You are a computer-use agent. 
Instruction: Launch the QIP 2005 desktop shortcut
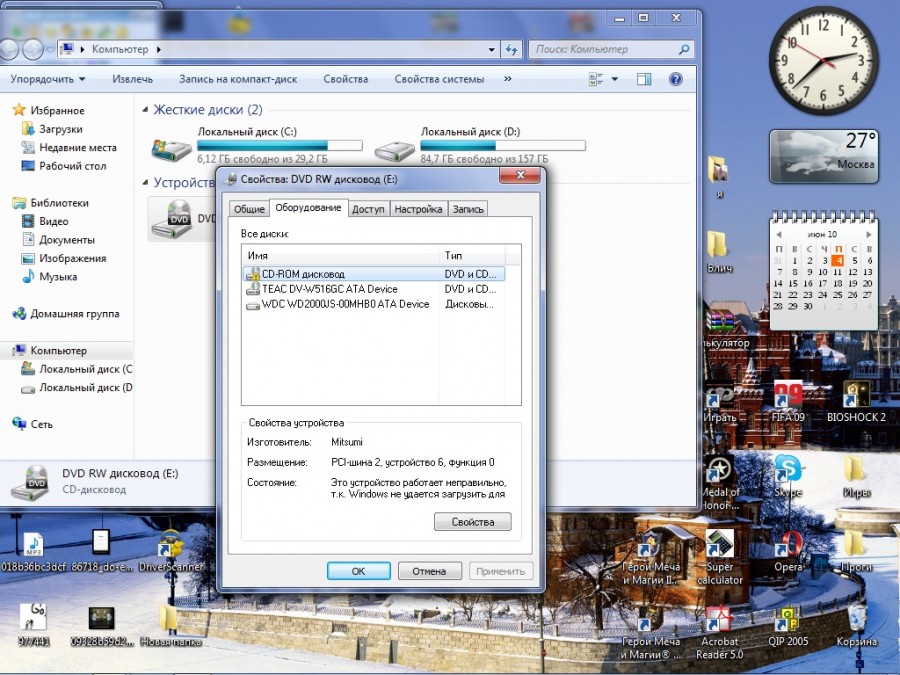788,620
